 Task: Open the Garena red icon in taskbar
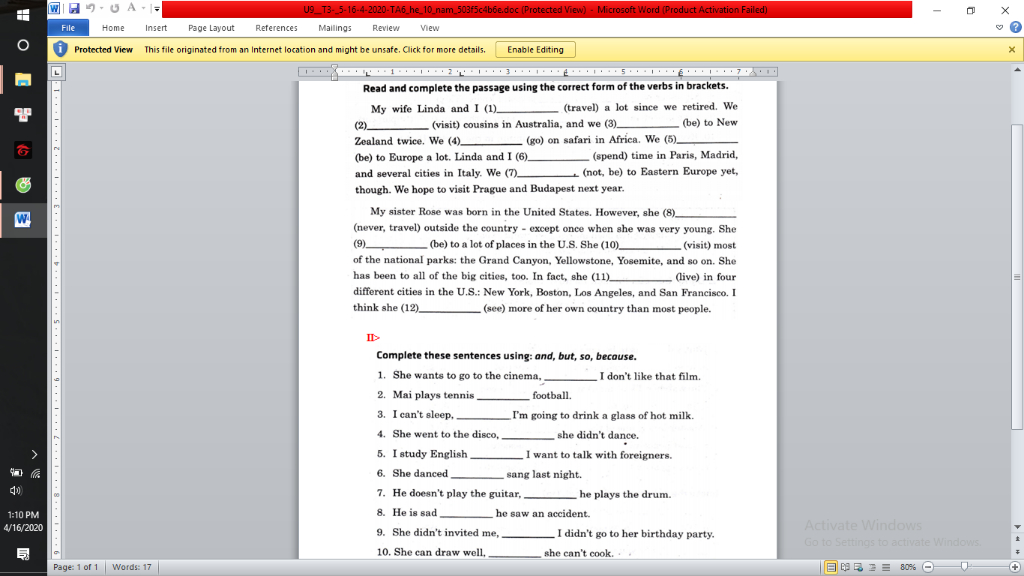pyautogui.click(x=23, y=150)
